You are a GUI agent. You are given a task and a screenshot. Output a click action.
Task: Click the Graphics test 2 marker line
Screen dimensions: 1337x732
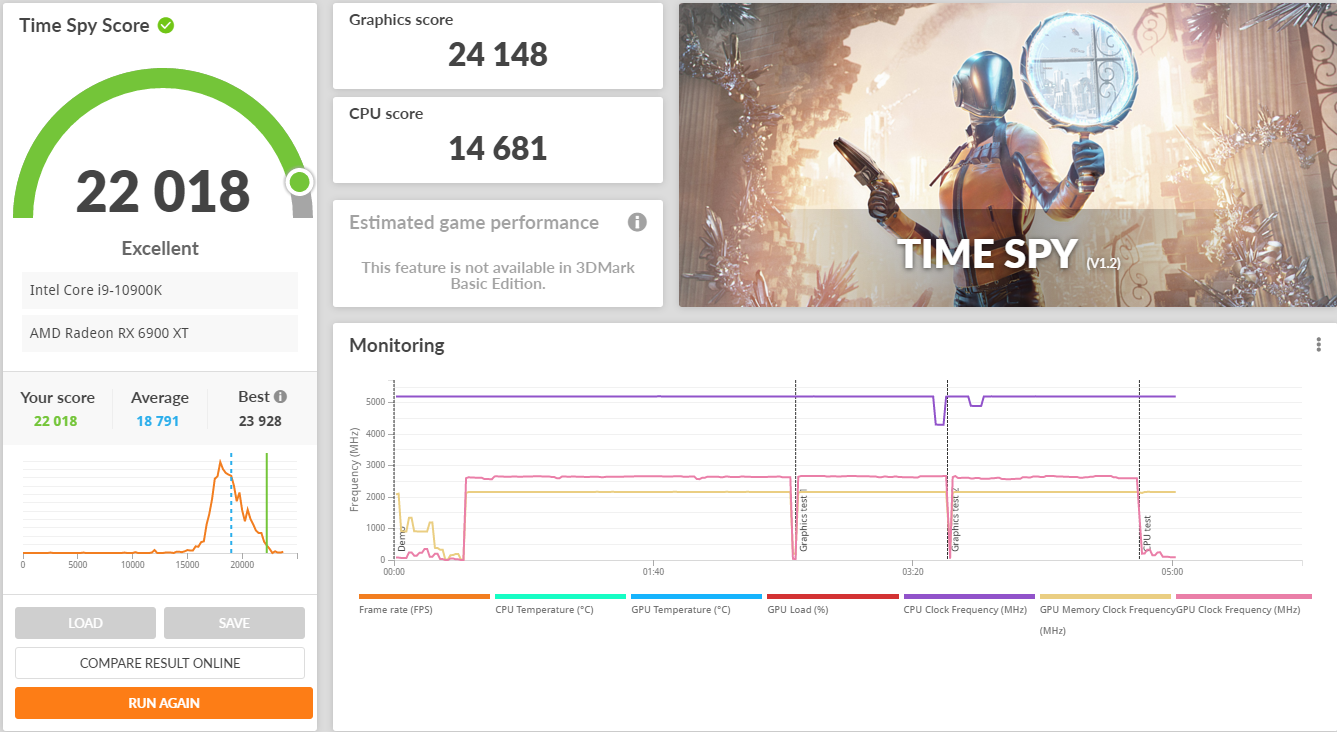948,470
